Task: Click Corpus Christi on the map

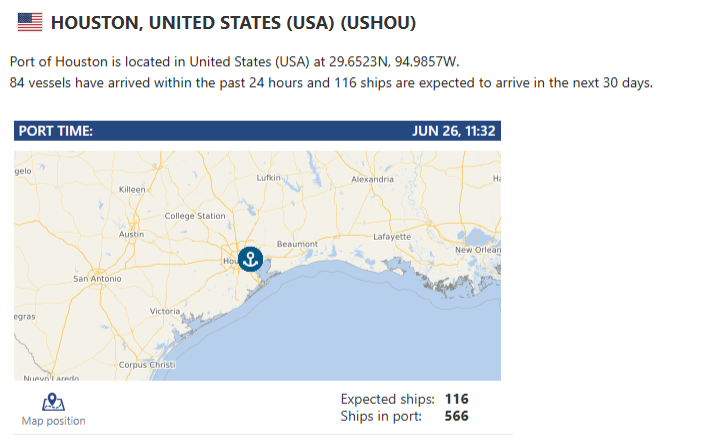Action: click(x=147, y=364)
